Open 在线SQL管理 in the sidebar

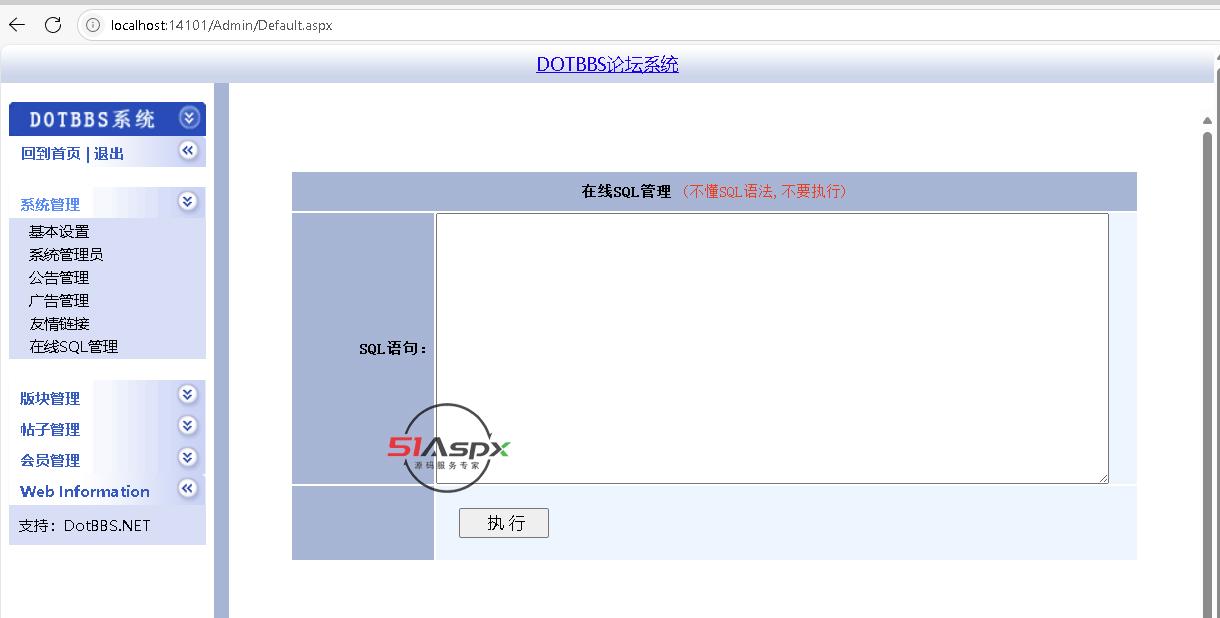click(x=74, y=346)
